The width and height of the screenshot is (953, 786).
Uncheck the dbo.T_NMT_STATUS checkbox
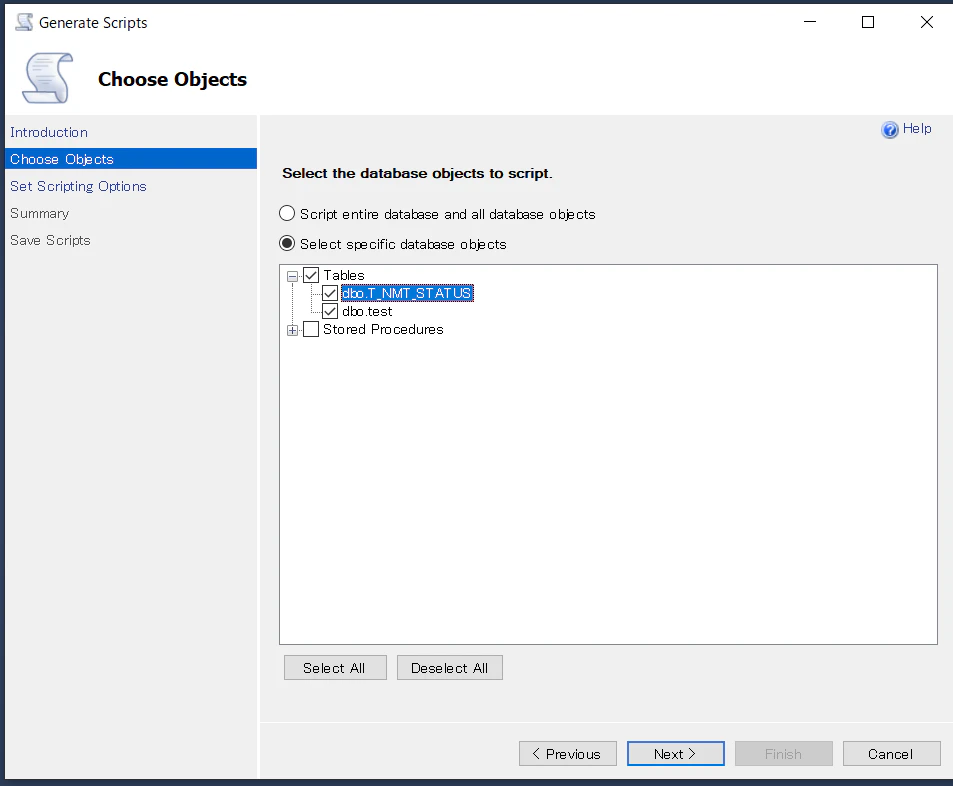coord(330,294)
